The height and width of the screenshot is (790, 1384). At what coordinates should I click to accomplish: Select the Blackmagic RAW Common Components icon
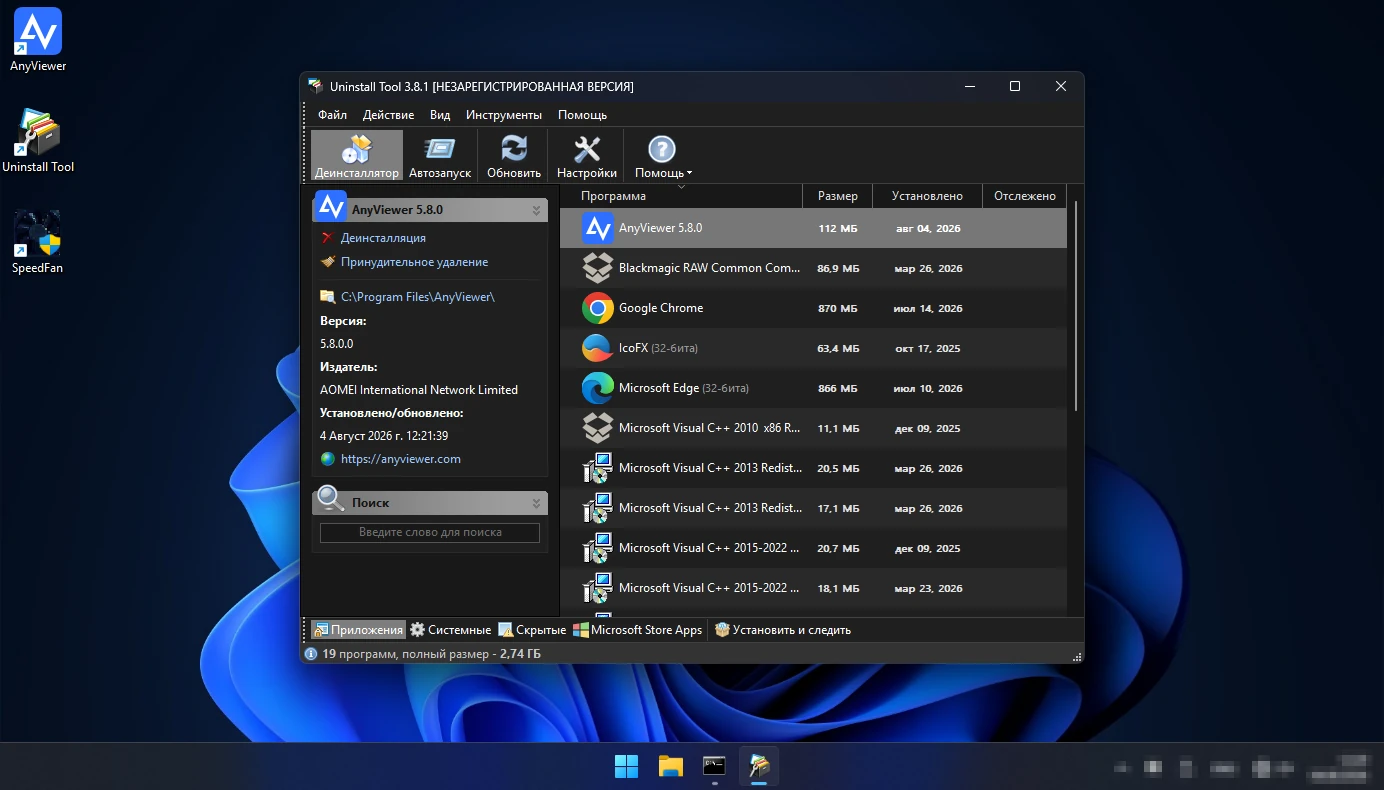(x=598, y=268)
